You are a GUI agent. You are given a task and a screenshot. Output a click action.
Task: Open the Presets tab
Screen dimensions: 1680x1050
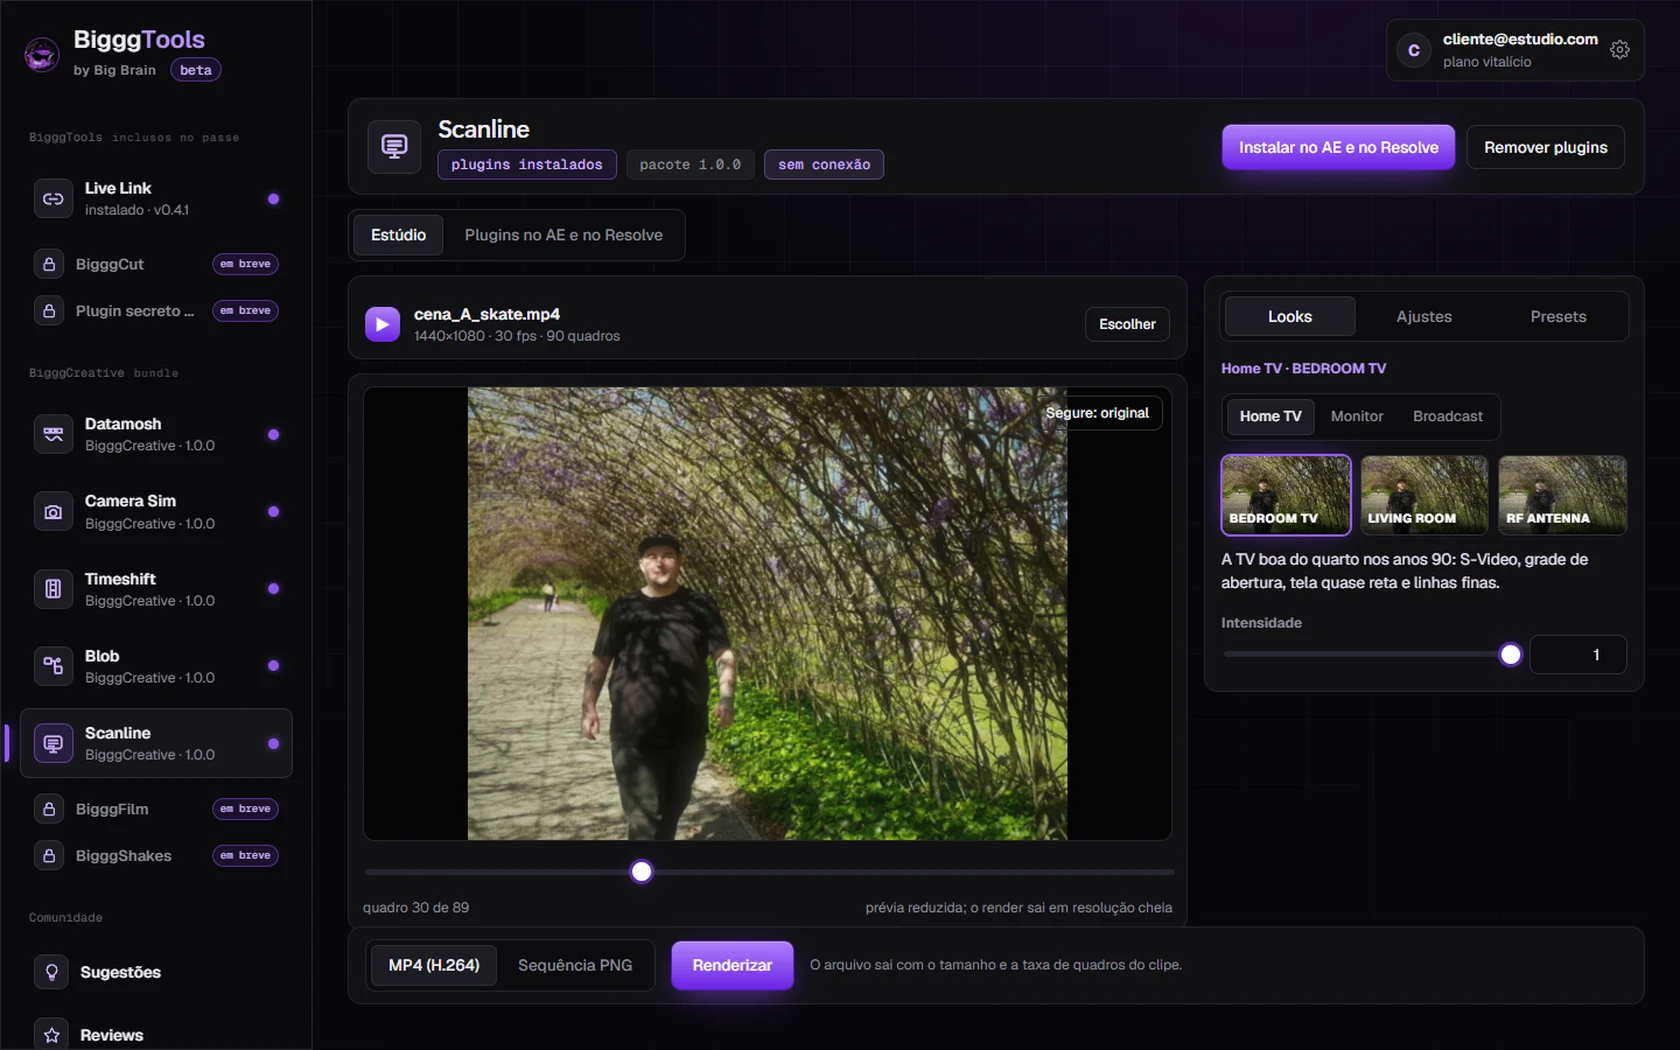tap(1558, 316)
